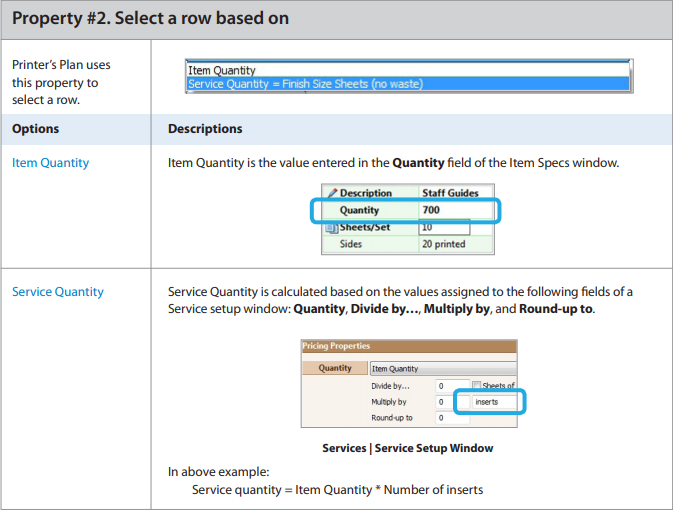
Task: Select highlighted Service Quantity = Finish Size Sheets row
Action: point(408,84)
